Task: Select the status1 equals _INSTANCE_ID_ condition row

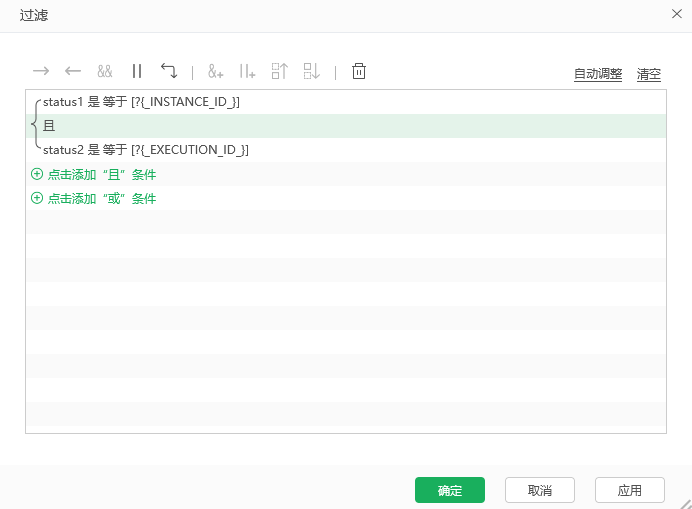Action: coord(346,102)
